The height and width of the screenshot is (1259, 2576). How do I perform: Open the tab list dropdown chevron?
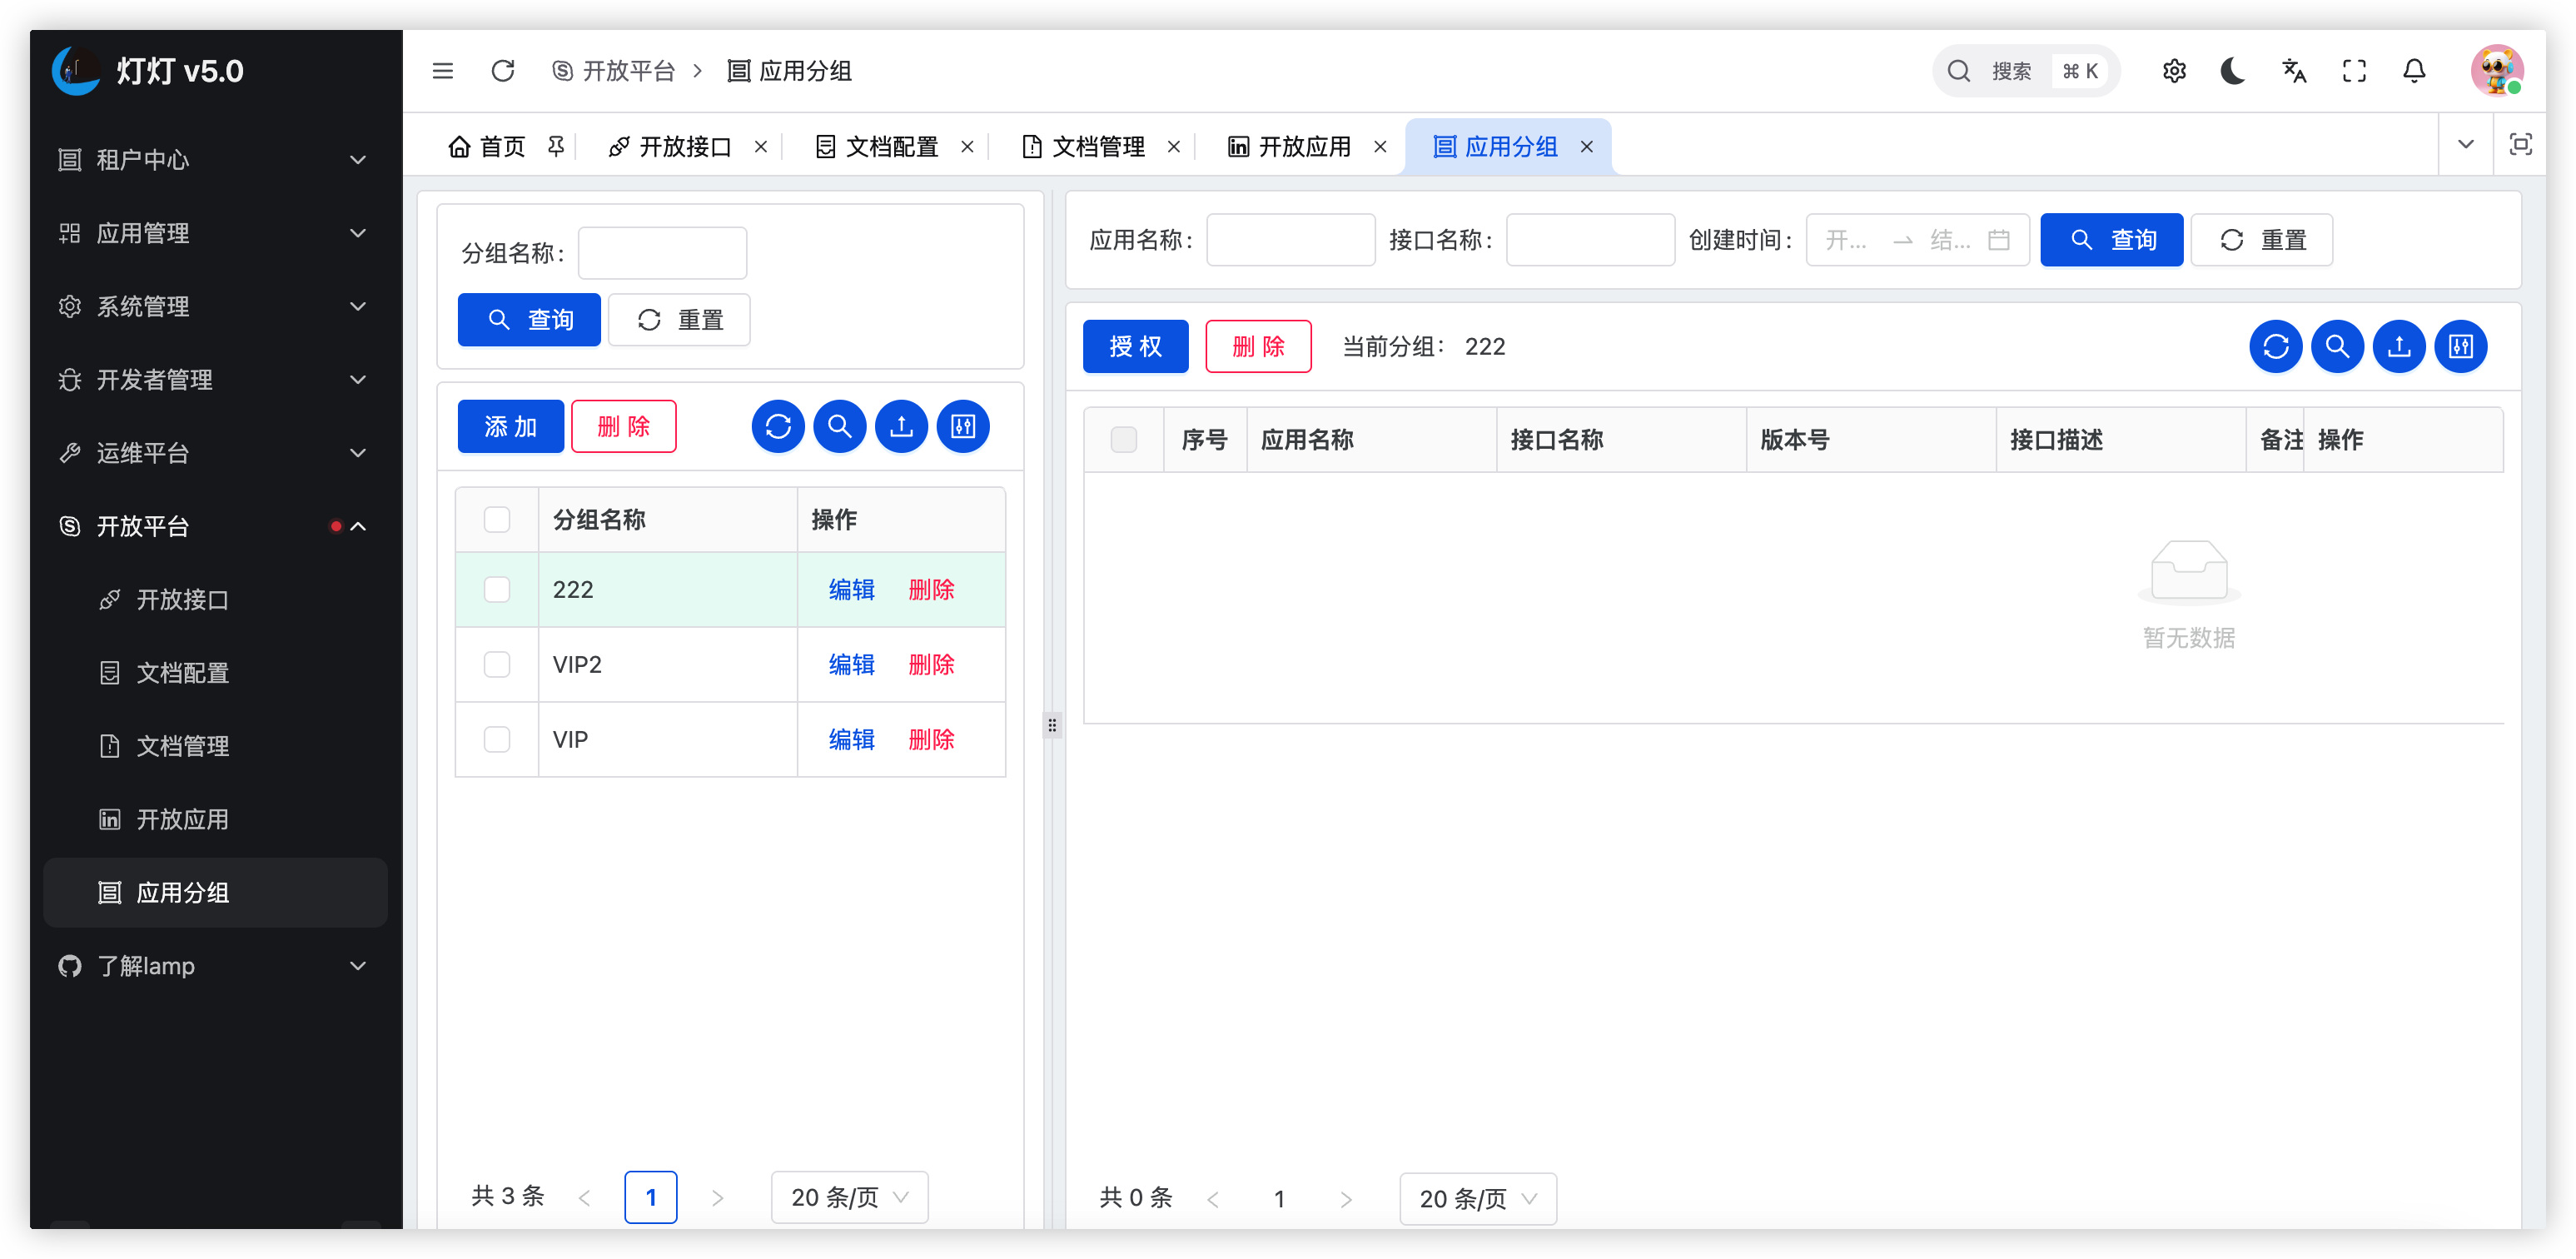(x=2465, y=145)
